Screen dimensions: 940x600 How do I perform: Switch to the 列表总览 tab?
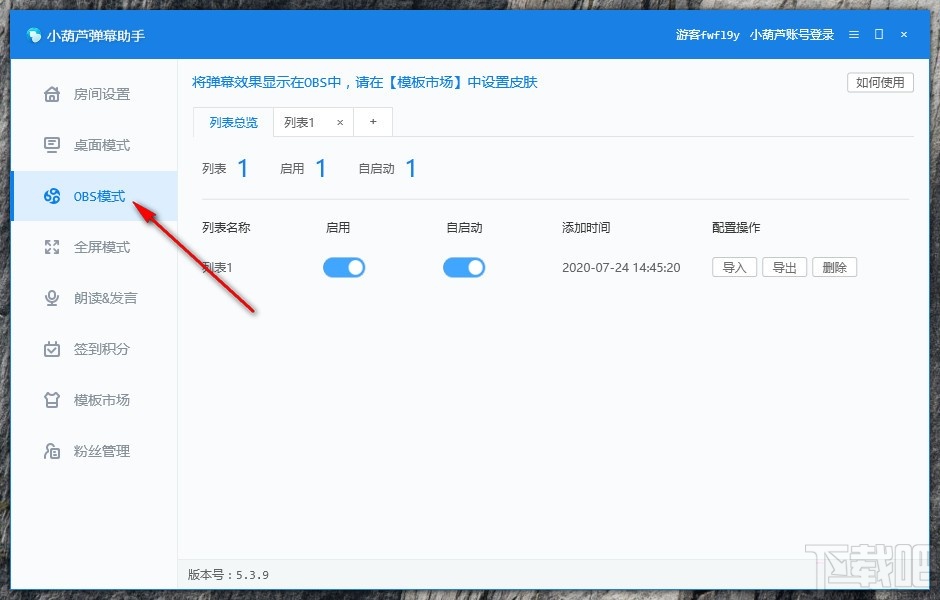point(233,121)
